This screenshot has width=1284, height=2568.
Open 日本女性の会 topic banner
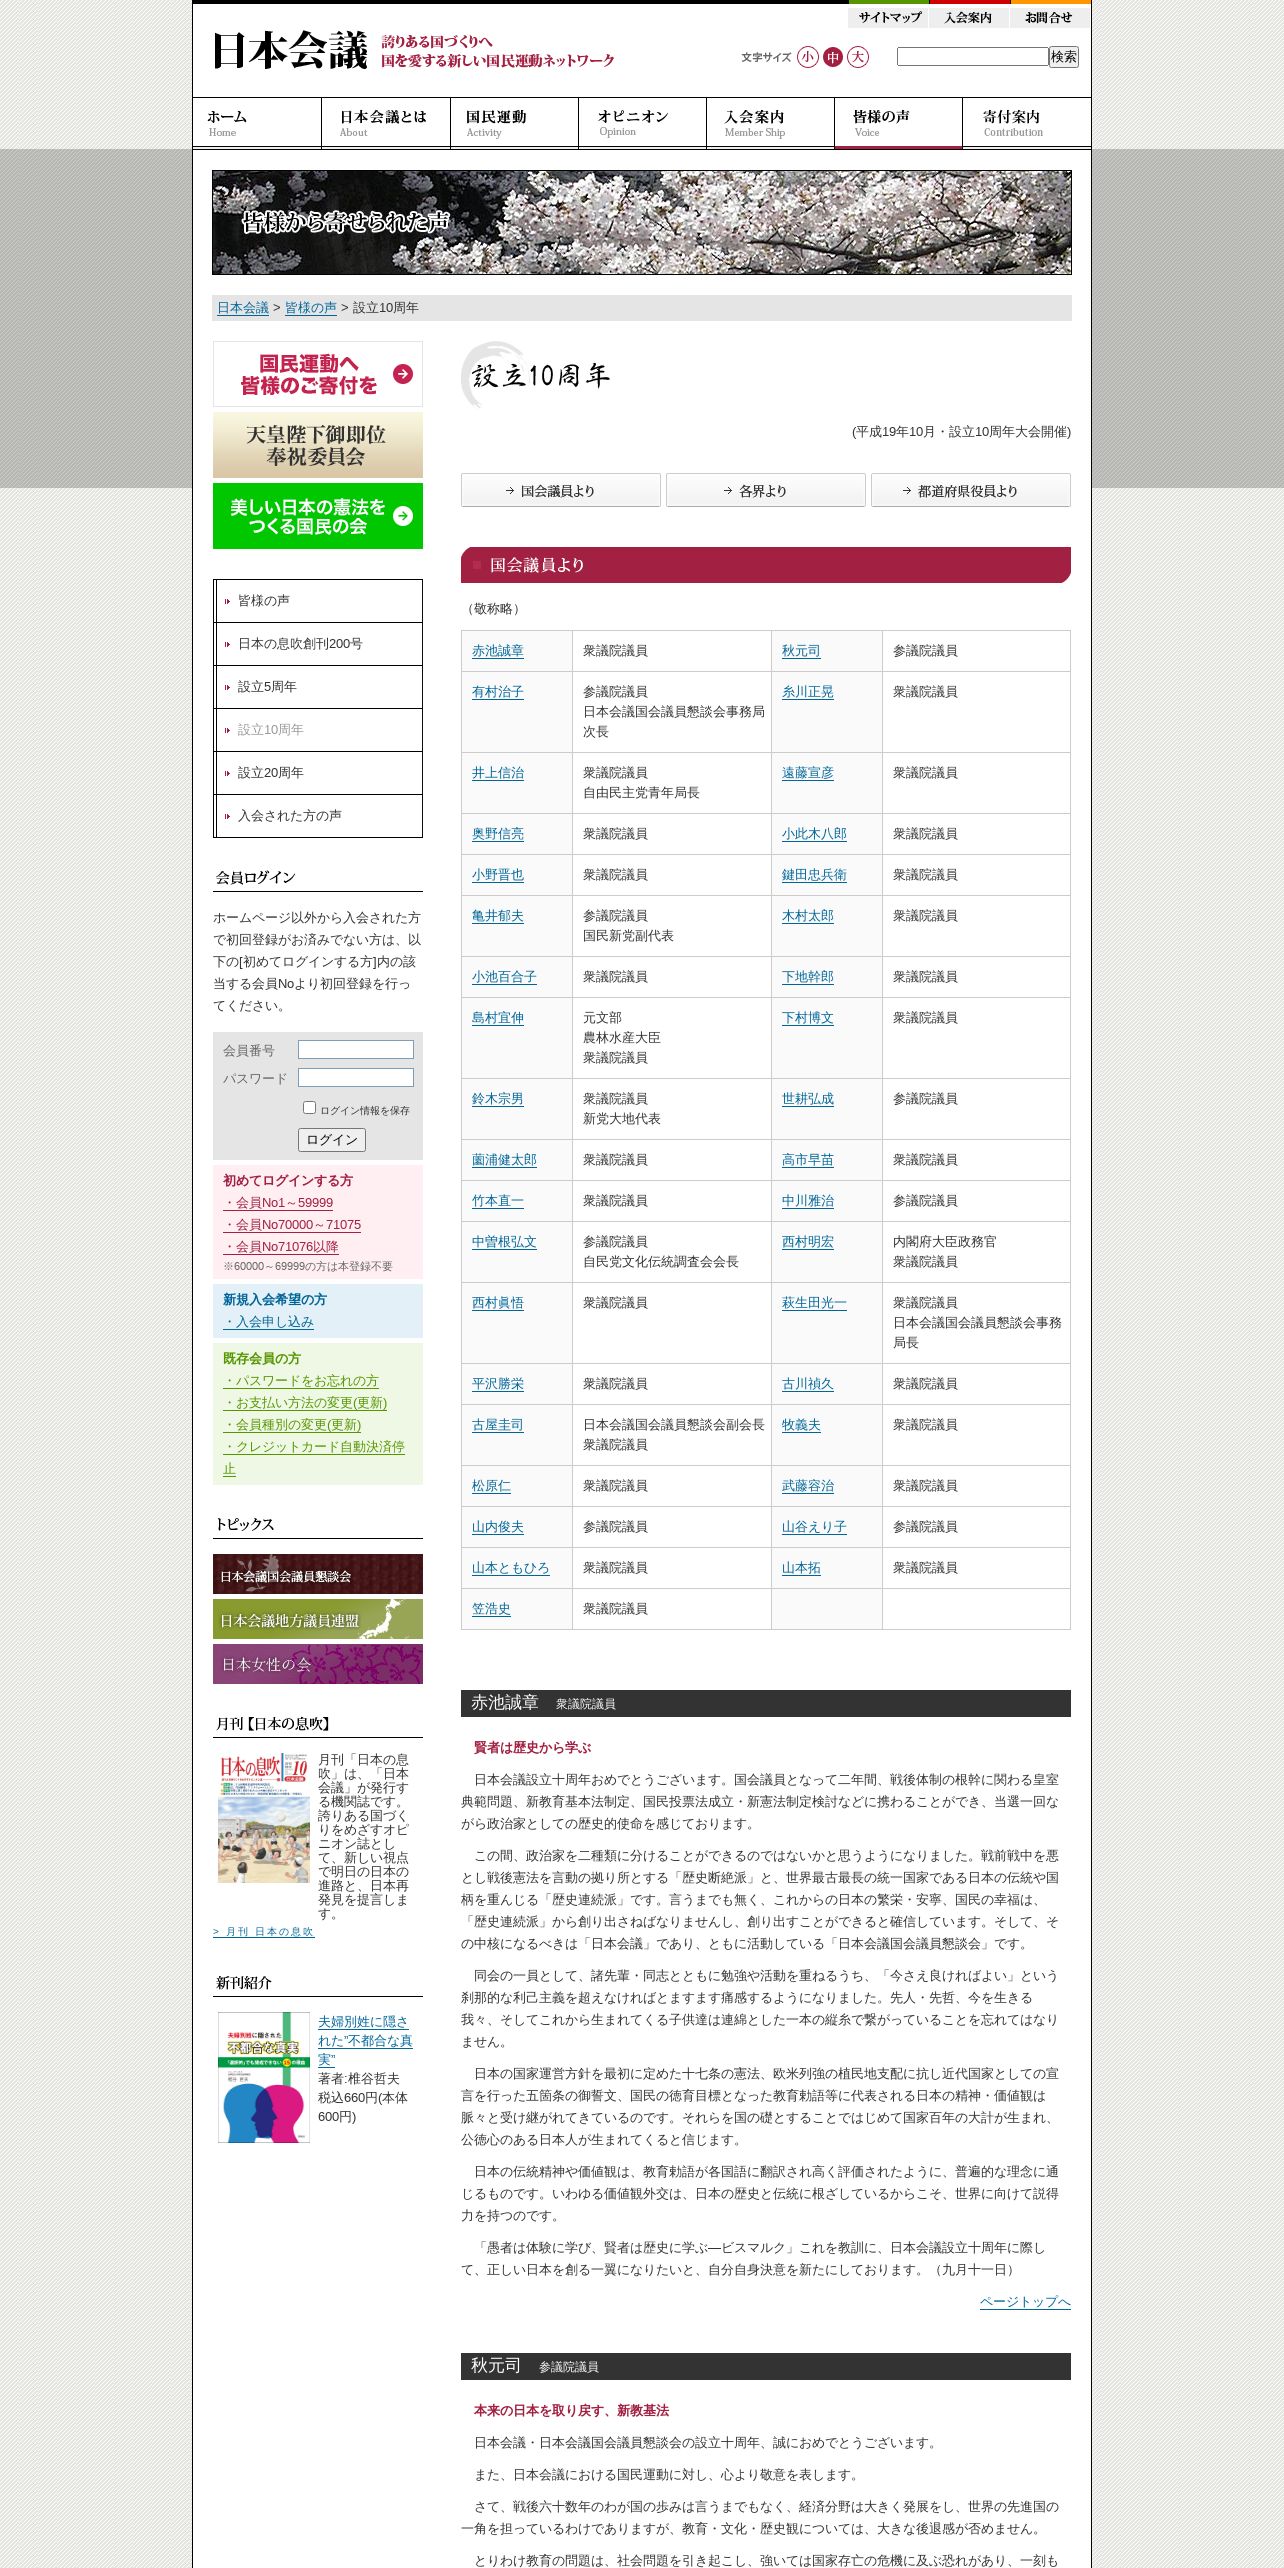(318, 1664)
